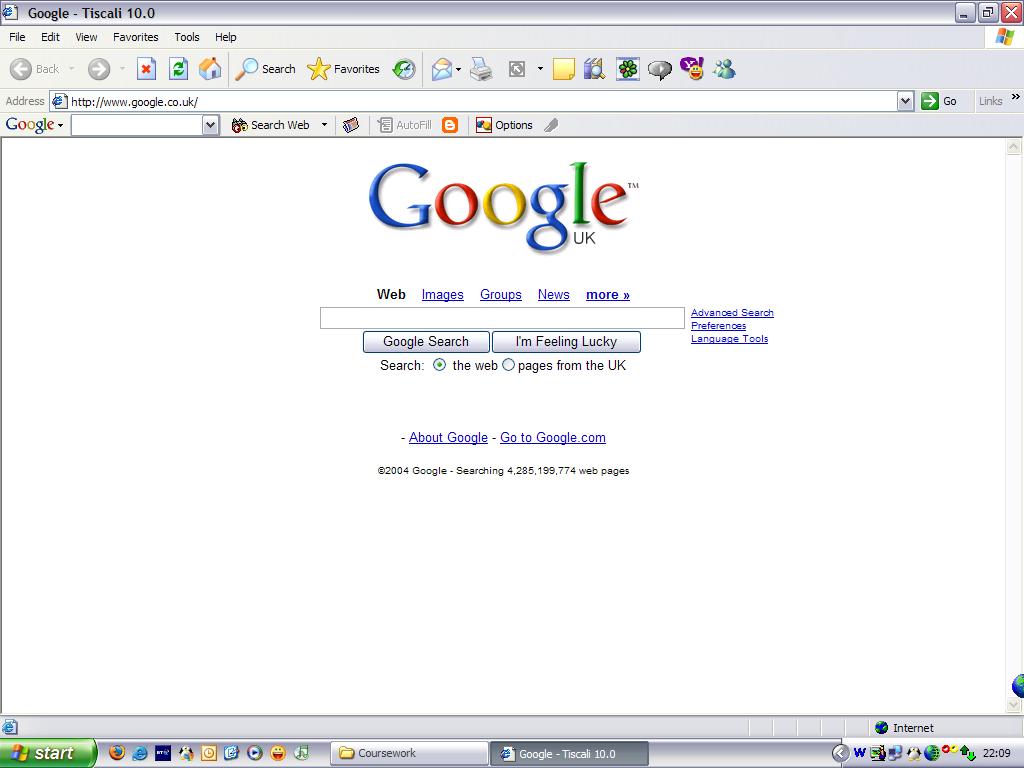Open the Google toolbar search box dropdown

[210, 125]
